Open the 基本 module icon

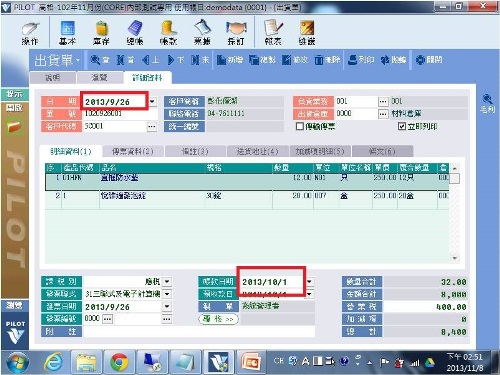[x=67, y=33]
